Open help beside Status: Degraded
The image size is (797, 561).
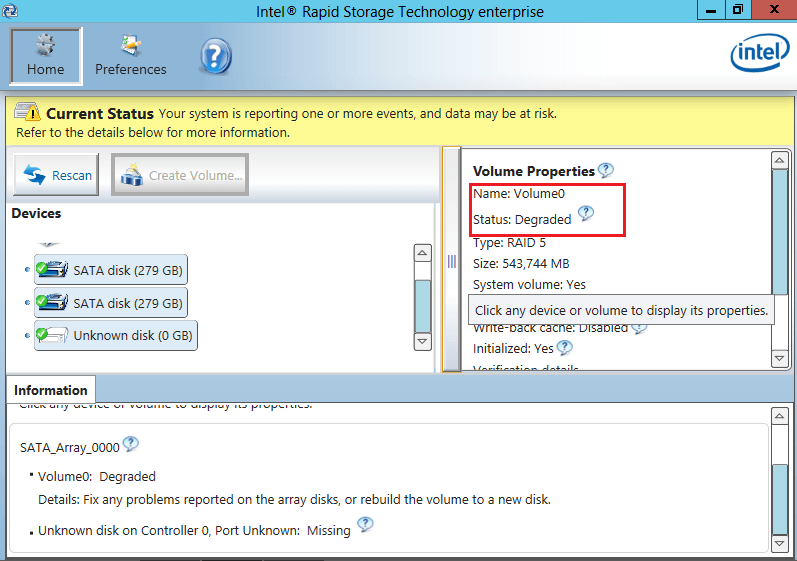click(586, 213)
